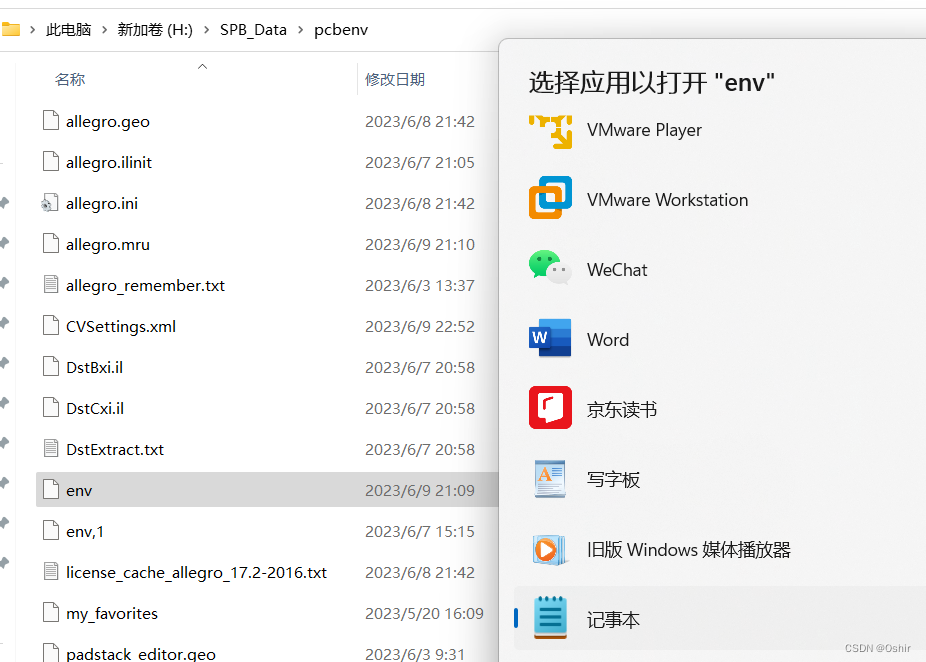Select the allegro_remember.txt file
Screen dimensions: 926x662
pyautogui.click(x=145, y=285)
